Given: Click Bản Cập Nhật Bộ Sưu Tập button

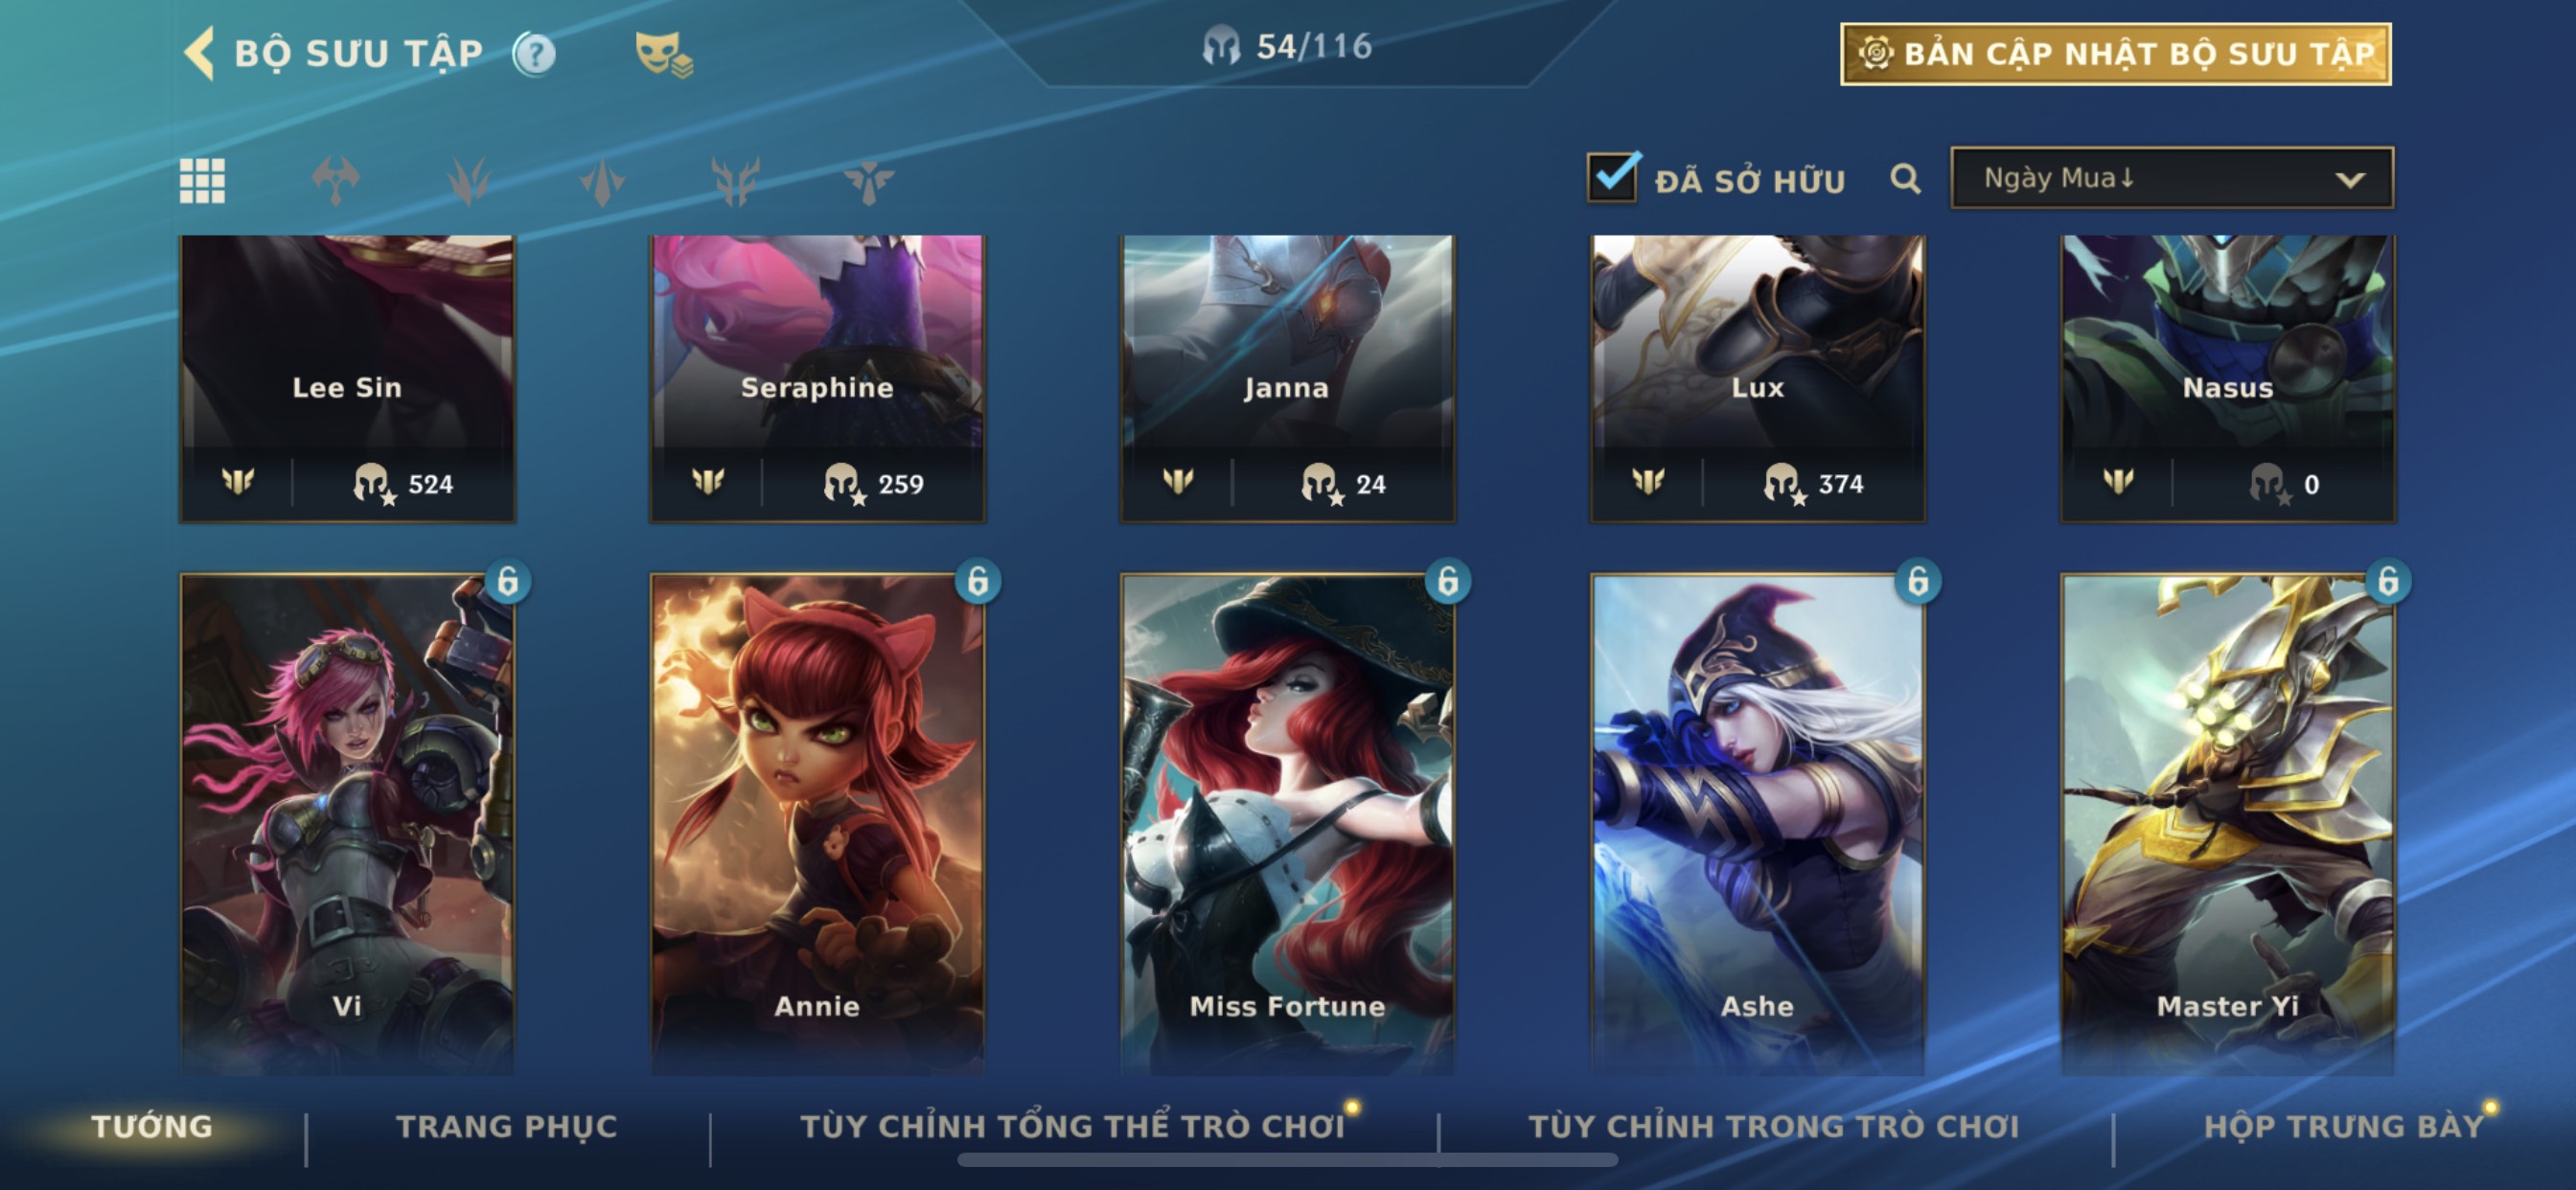Looking at the screenshot, I should (x=2116, y=54).
